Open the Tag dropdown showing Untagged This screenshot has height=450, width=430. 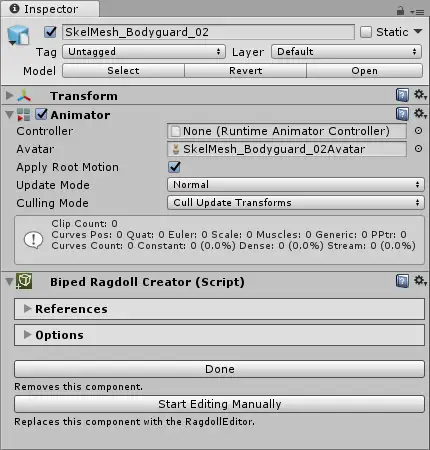(x=144, y=52)
